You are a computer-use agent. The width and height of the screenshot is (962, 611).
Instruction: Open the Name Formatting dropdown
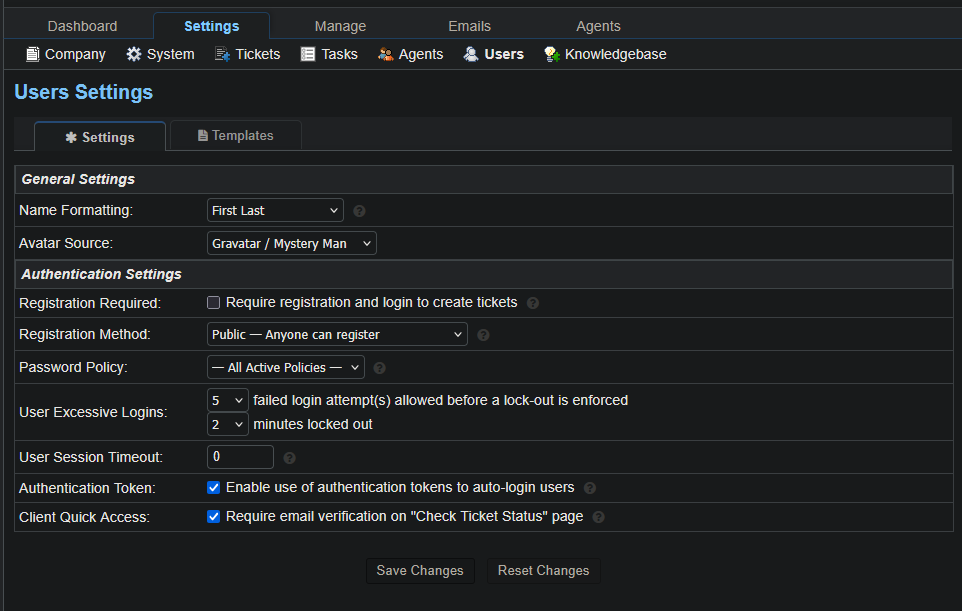pyautogui.click(x=275, y=210)
